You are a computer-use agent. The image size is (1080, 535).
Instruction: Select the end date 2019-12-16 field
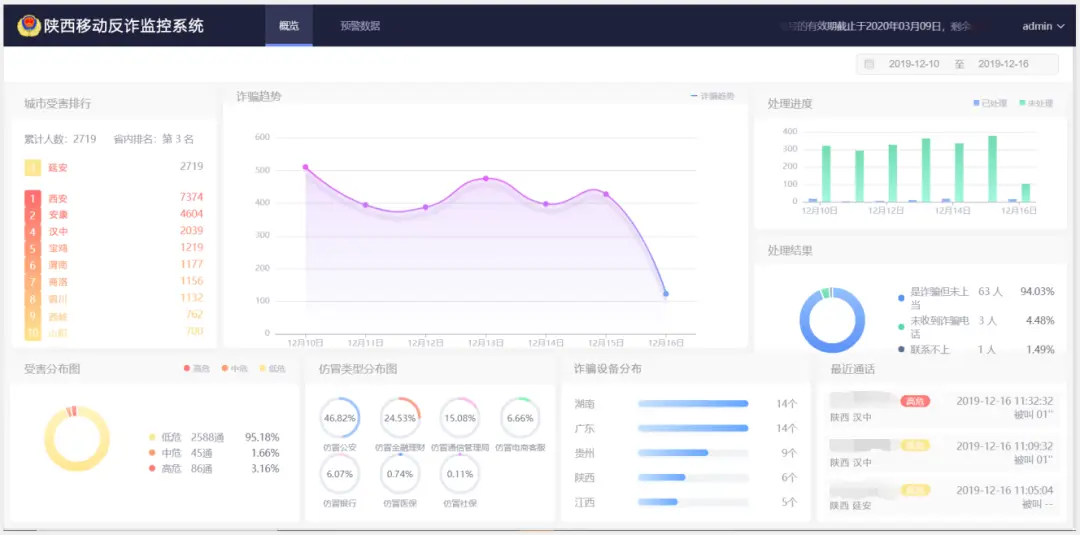coord(1004,64)
